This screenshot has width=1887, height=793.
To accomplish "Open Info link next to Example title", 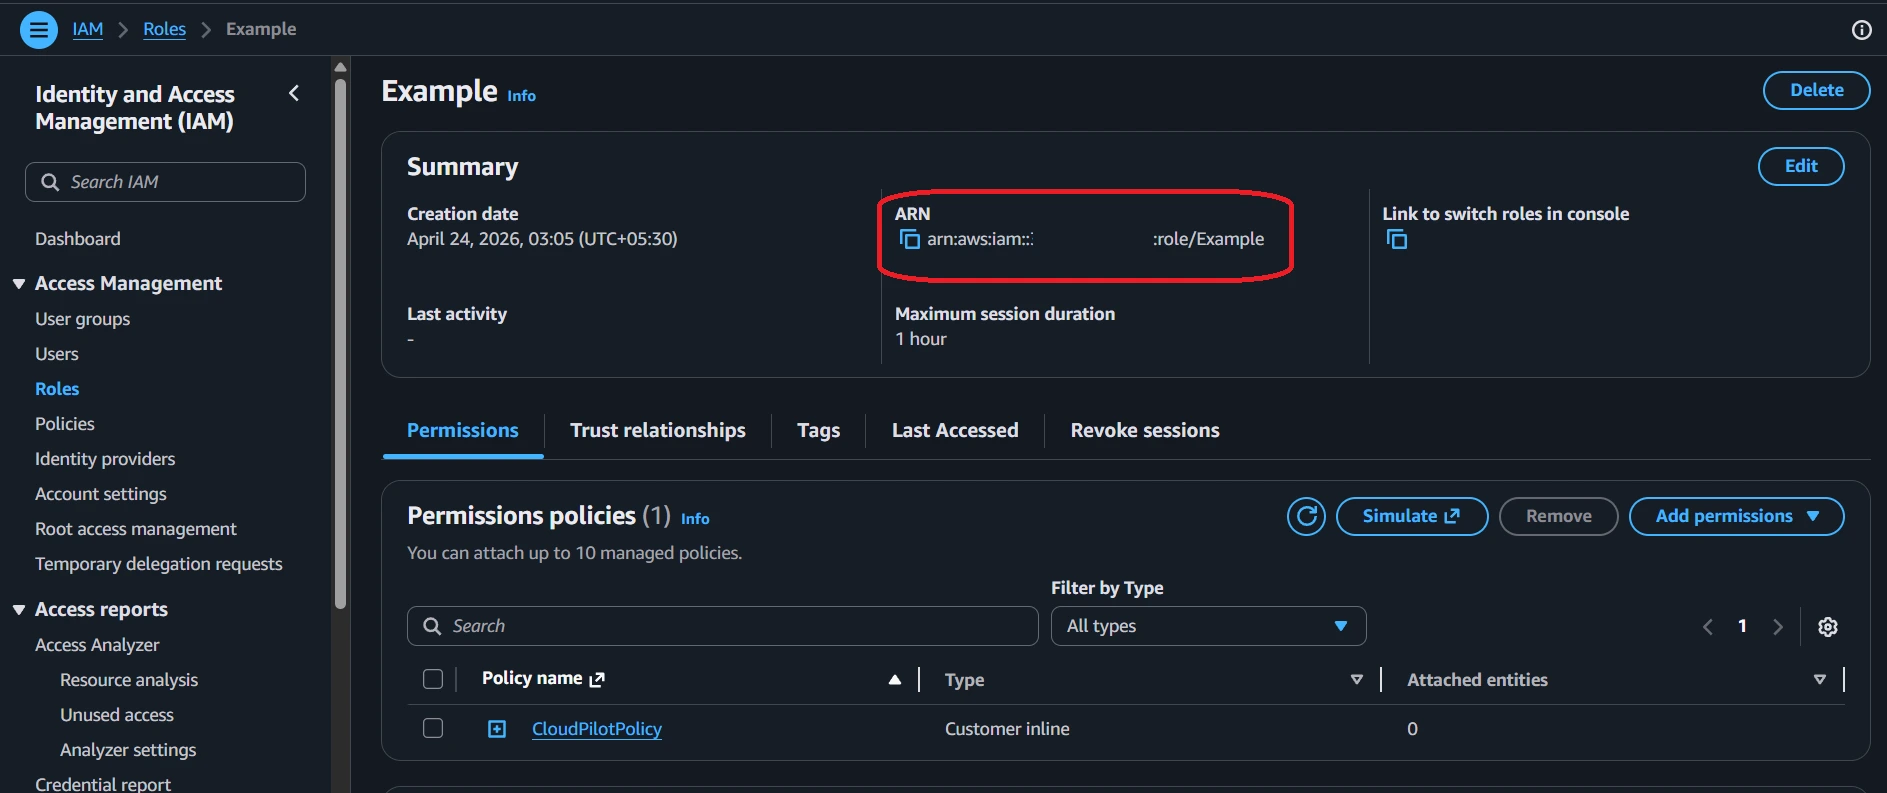I will [x=521, y=96].
